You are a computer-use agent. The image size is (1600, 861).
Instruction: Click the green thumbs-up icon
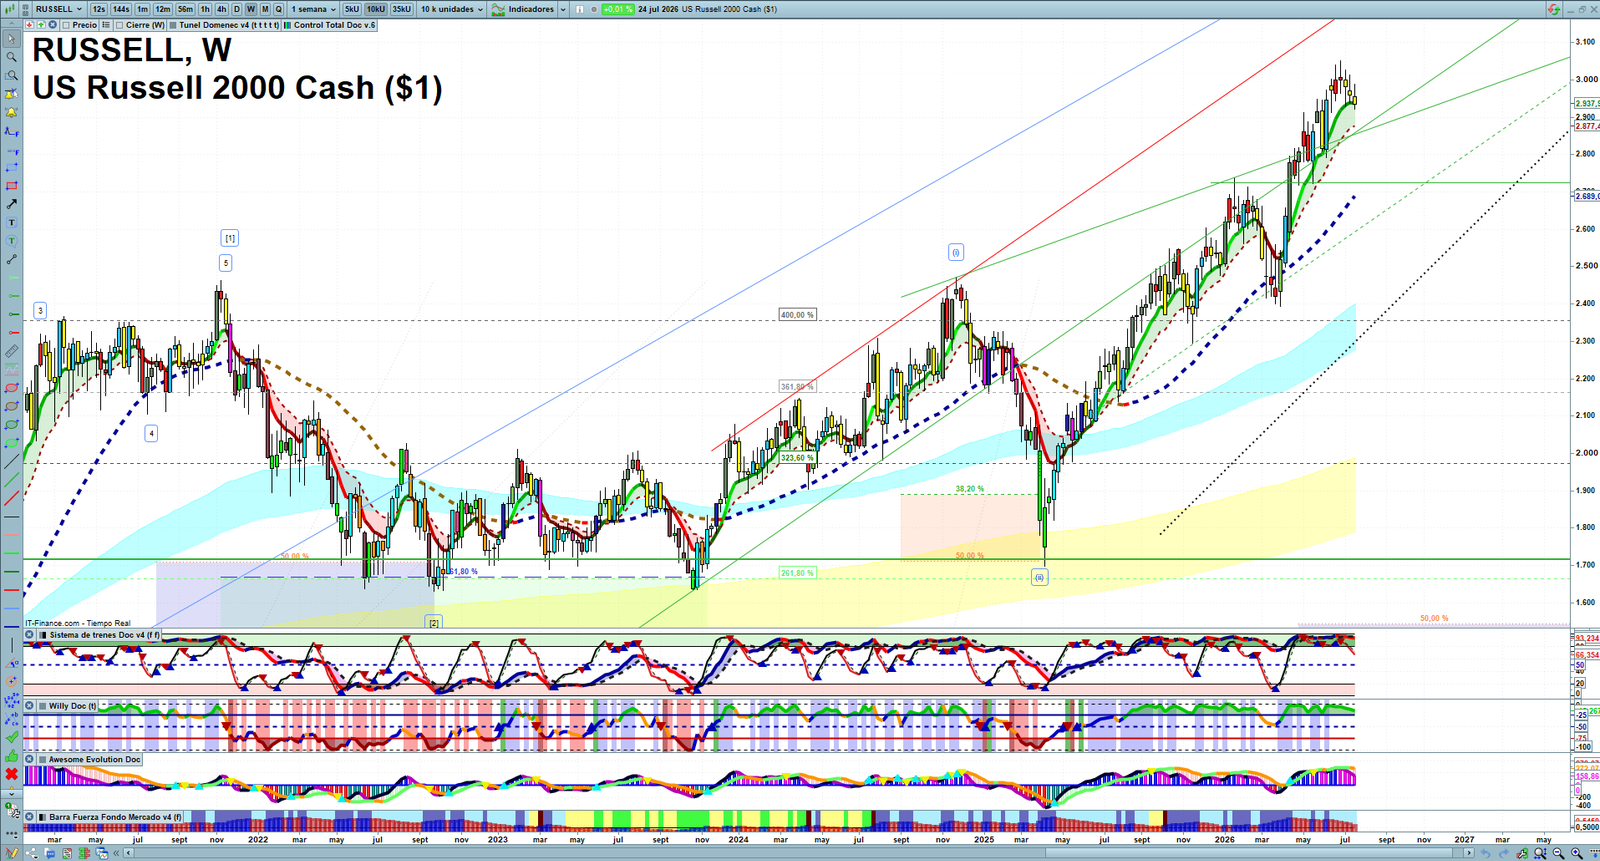[11, 756]
